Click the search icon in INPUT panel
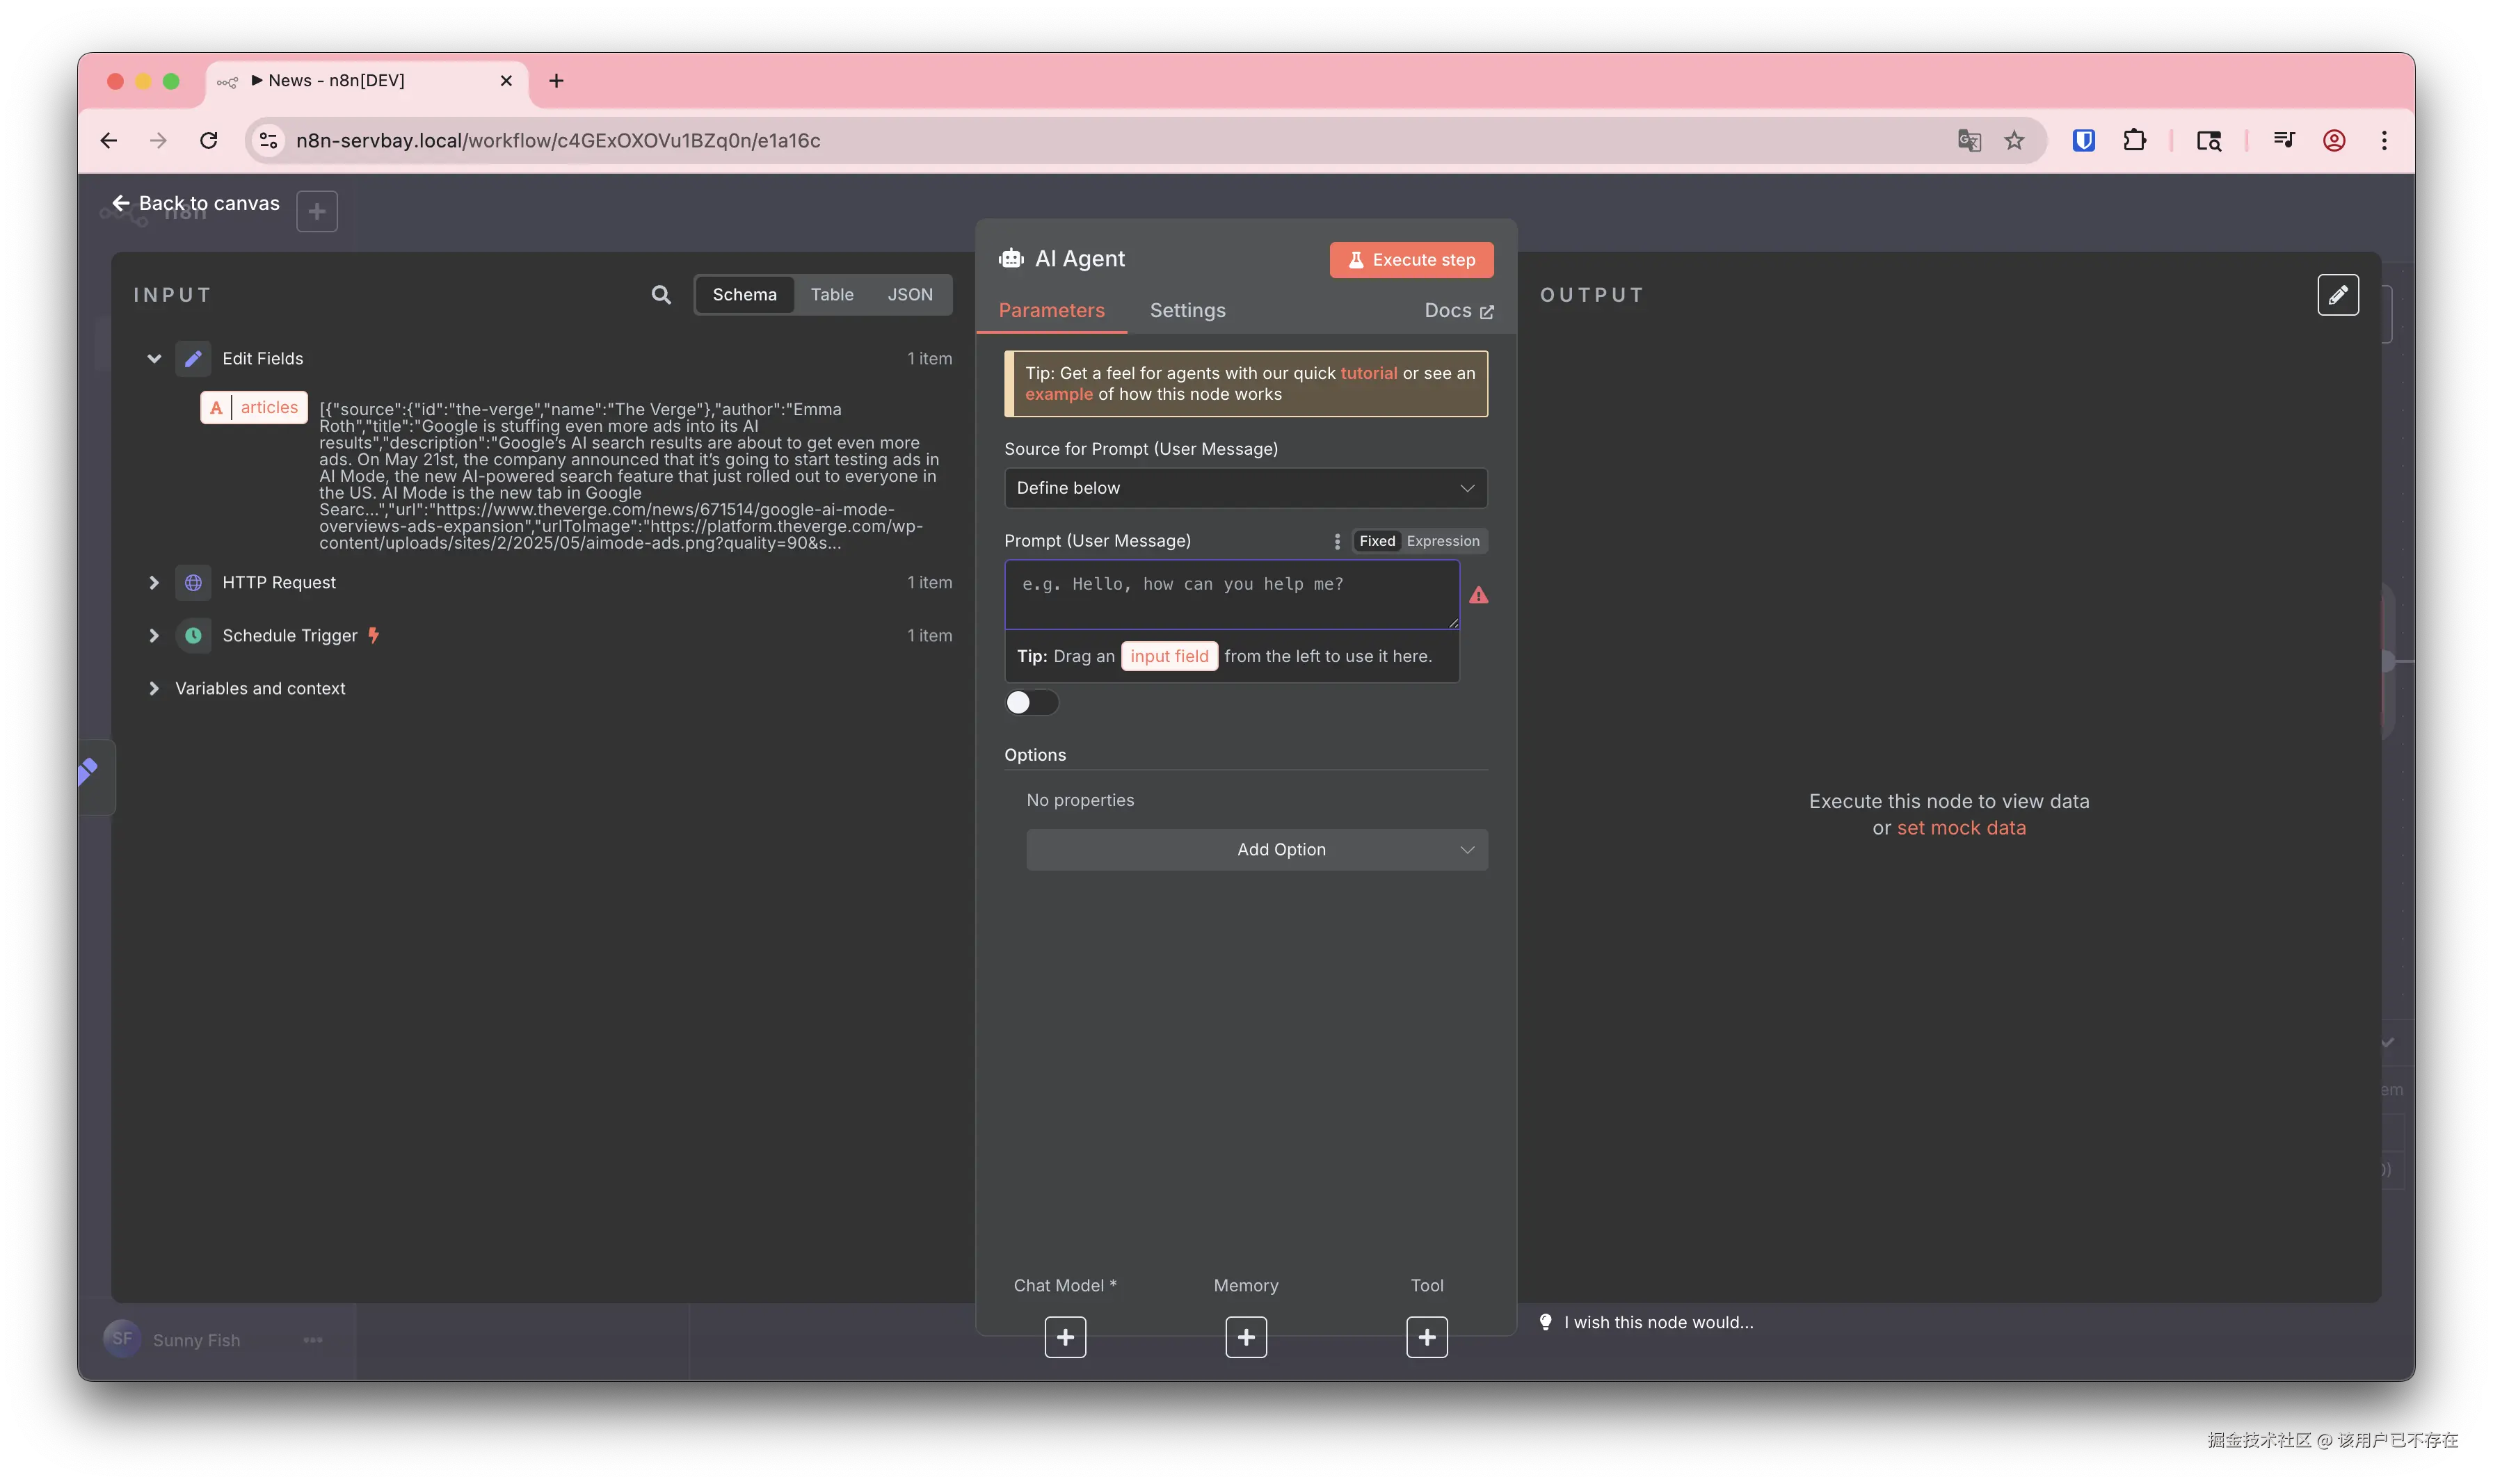 pos(661,295)
